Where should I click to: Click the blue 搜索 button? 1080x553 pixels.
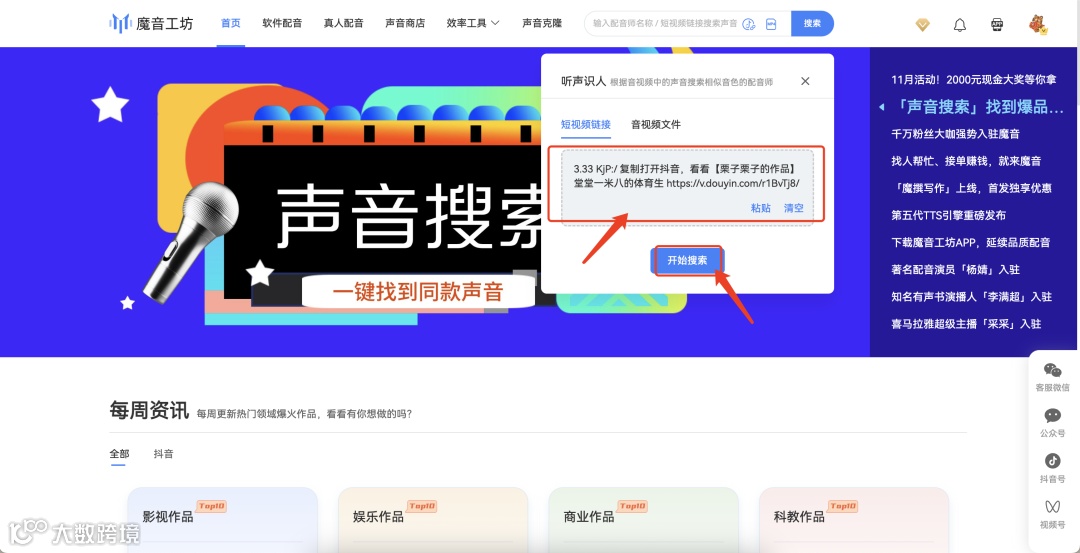[812, 23]
